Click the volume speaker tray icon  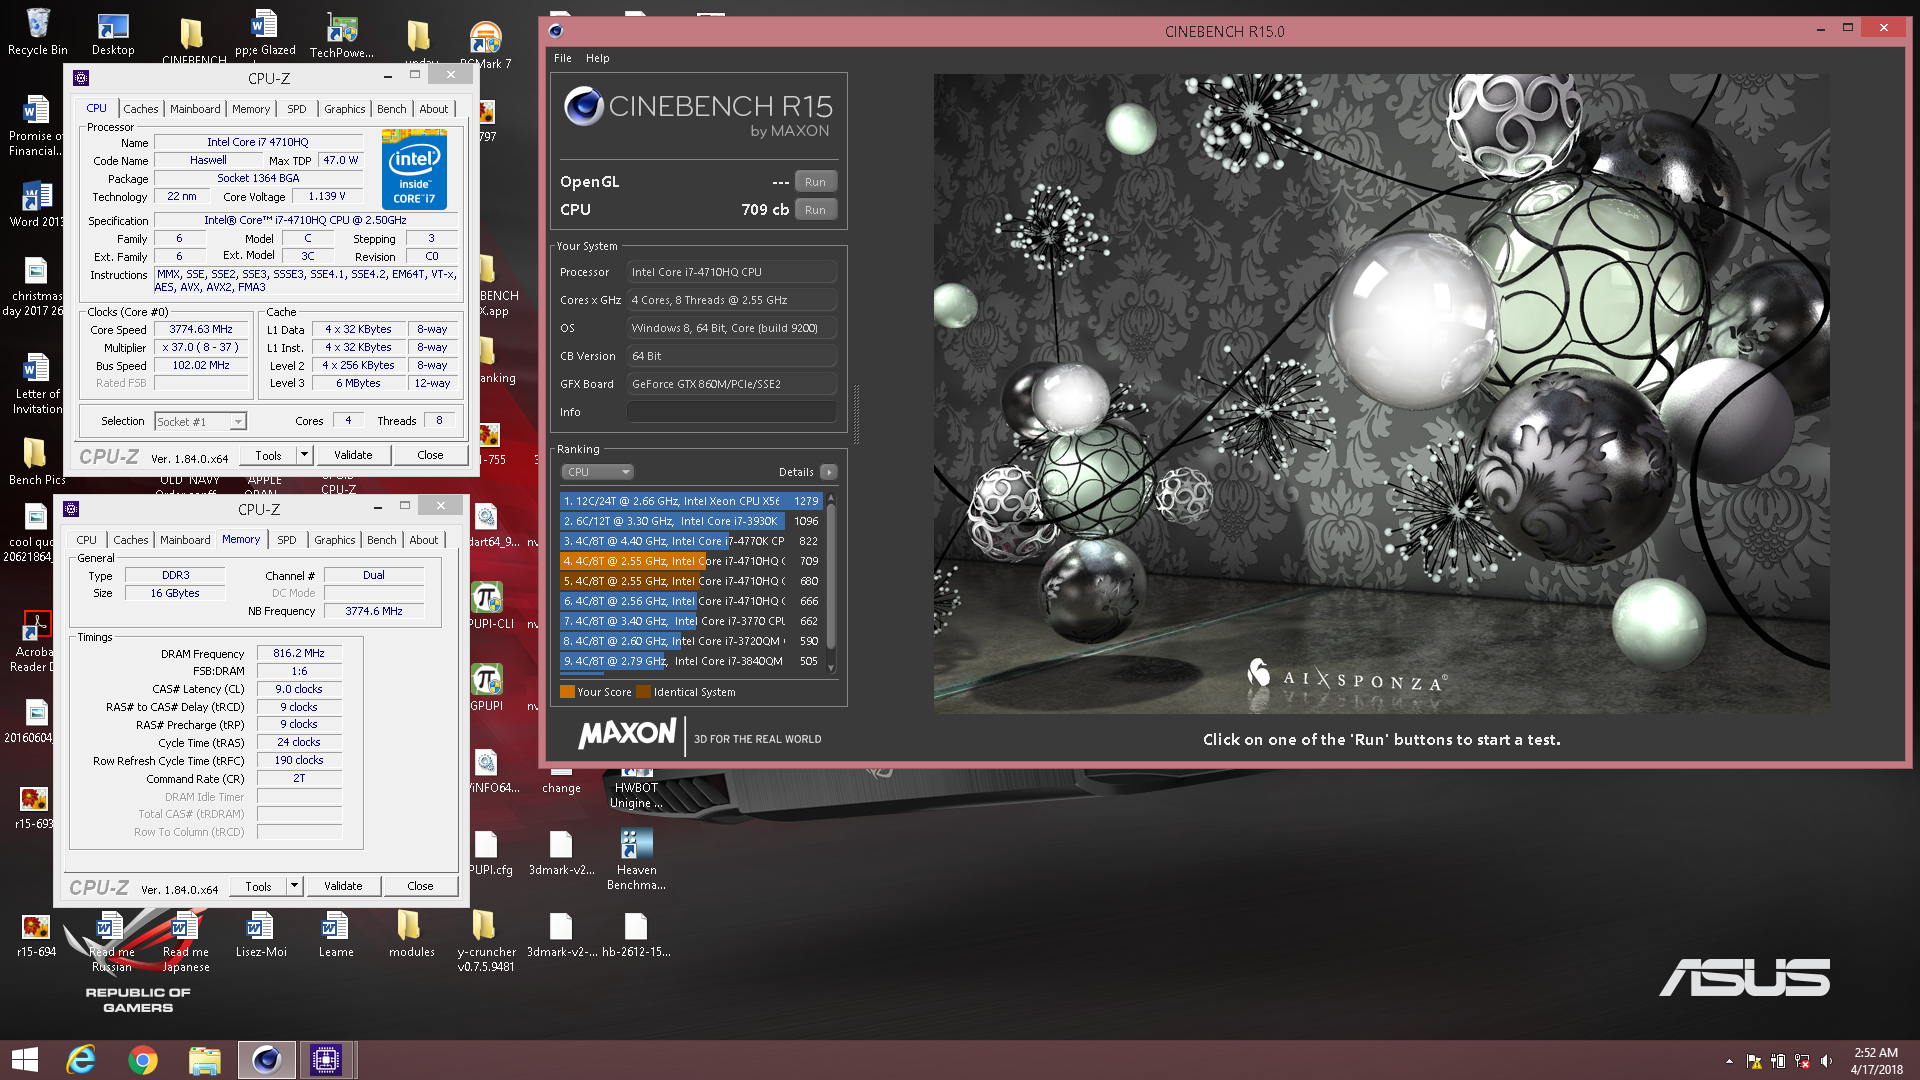point(1826,1061)
